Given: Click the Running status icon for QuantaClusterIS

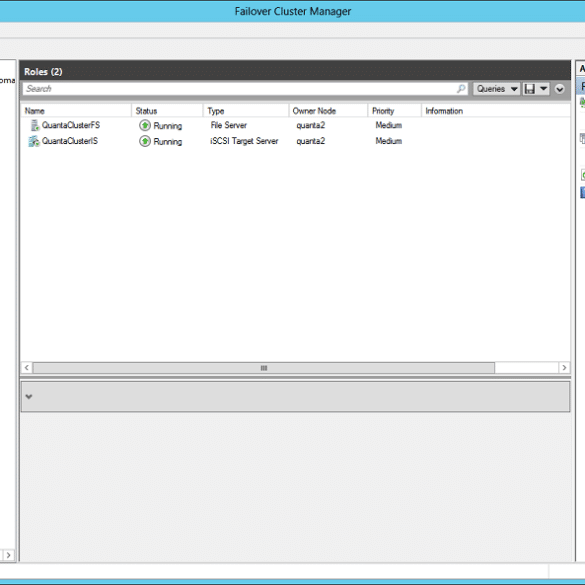Looking at the screenshot, I should coord(145,141).
